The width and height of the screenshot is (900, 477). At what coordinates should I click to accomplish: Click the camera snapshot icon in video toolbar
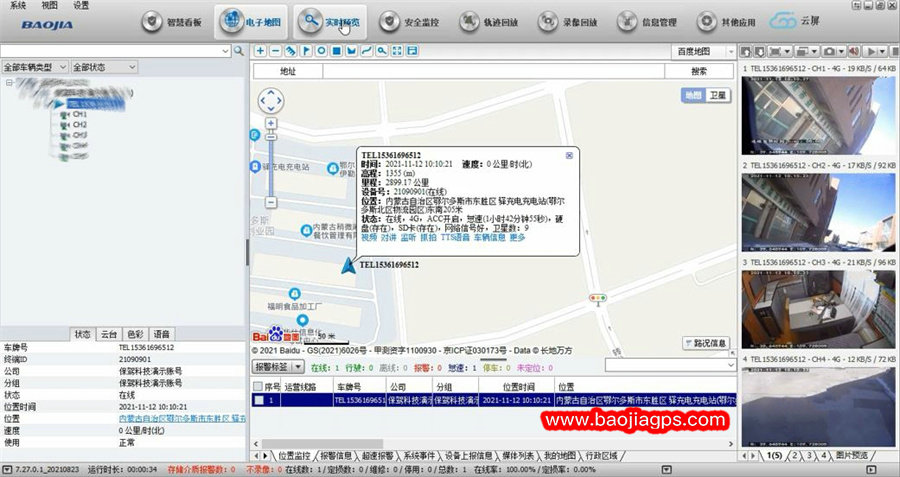829,52
